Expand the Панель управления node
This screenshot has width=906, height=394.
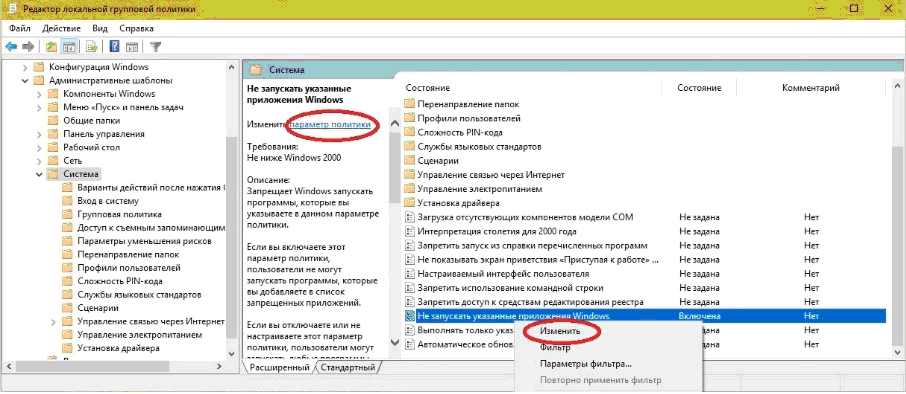click(x=39, y=134)
